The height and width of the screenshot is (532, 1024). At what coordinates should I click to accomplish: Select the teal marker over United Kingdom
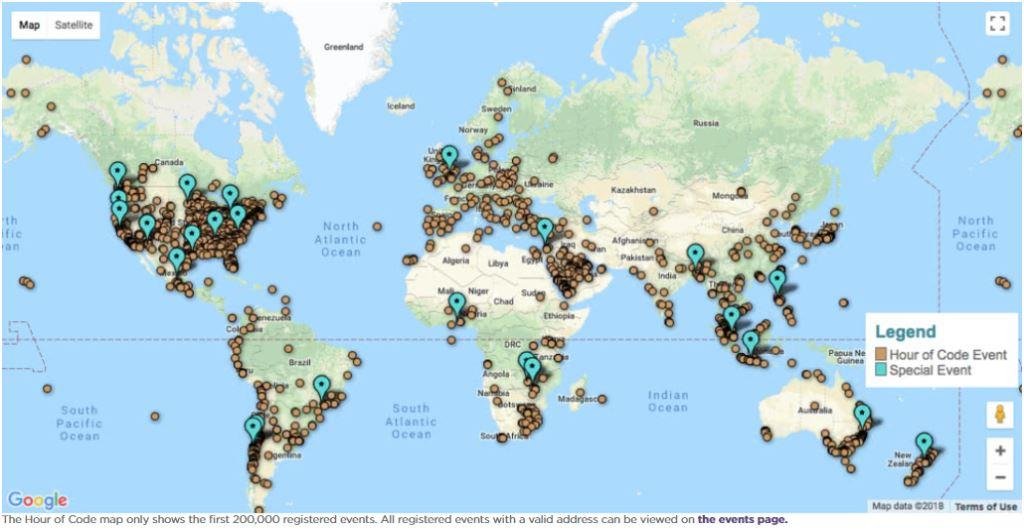[x=450, y=156]
